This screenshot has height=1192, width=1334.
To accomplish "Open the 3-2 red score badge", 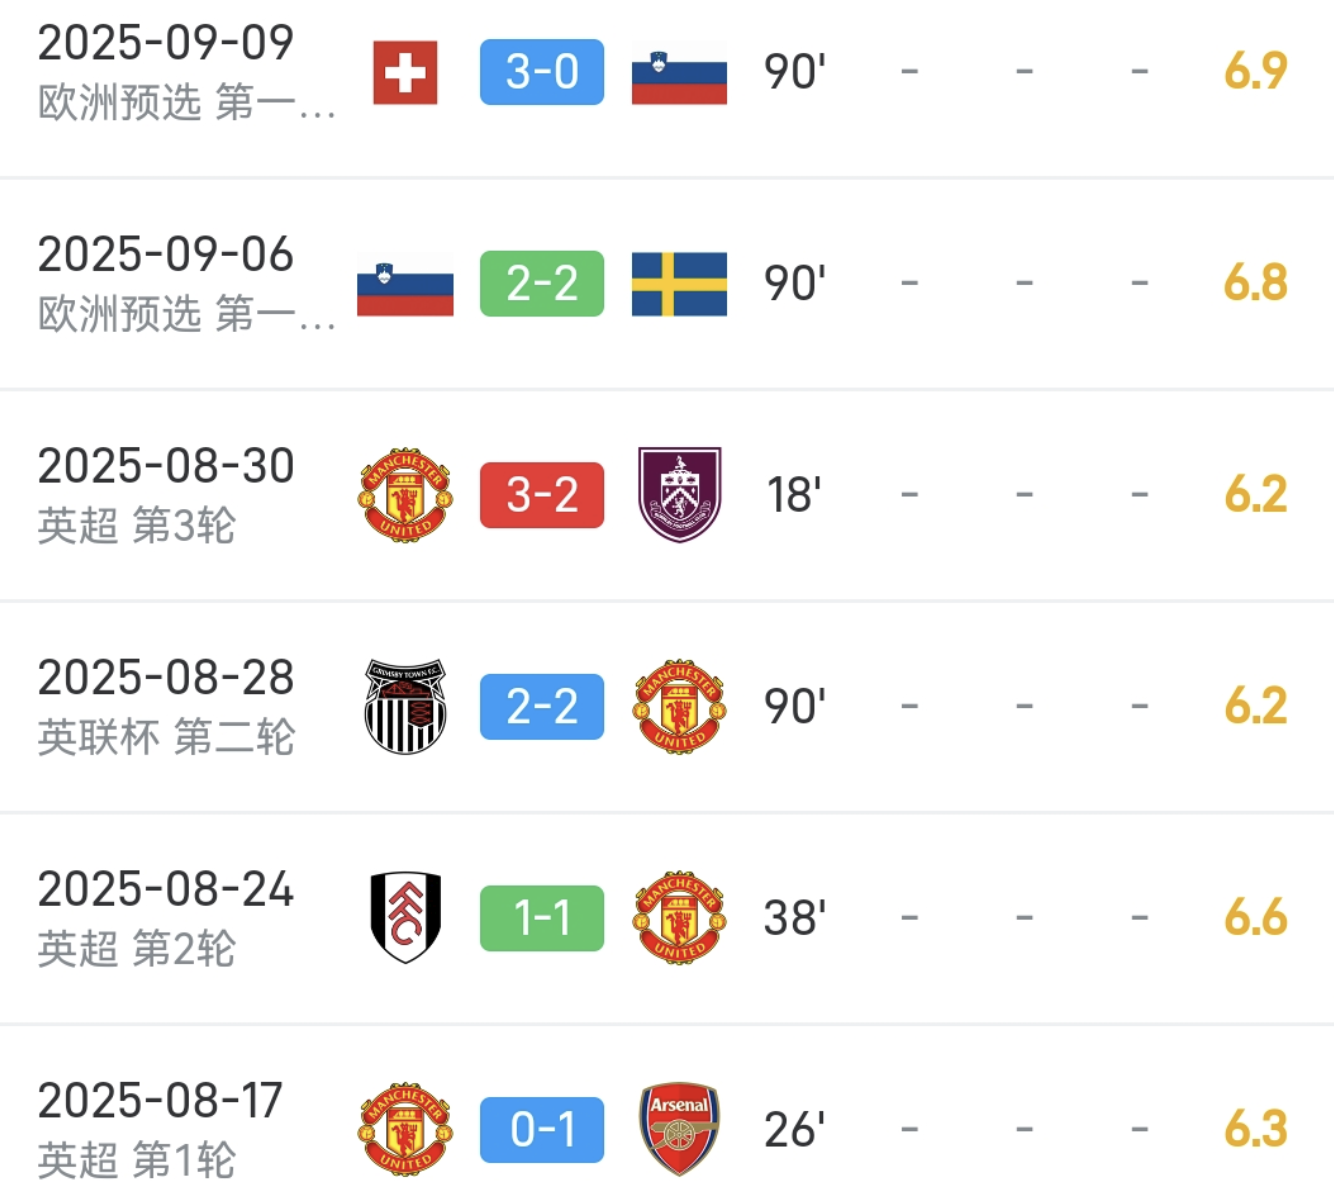I will tap(541, 495).
